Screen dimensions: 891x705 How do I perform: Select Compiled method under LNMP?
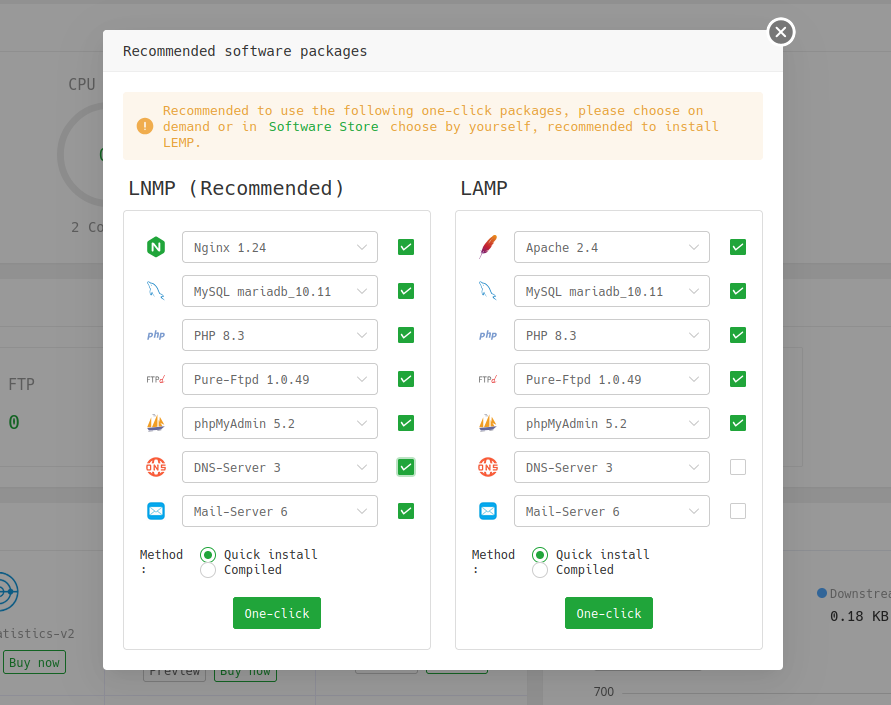click(x=208, y=570)
